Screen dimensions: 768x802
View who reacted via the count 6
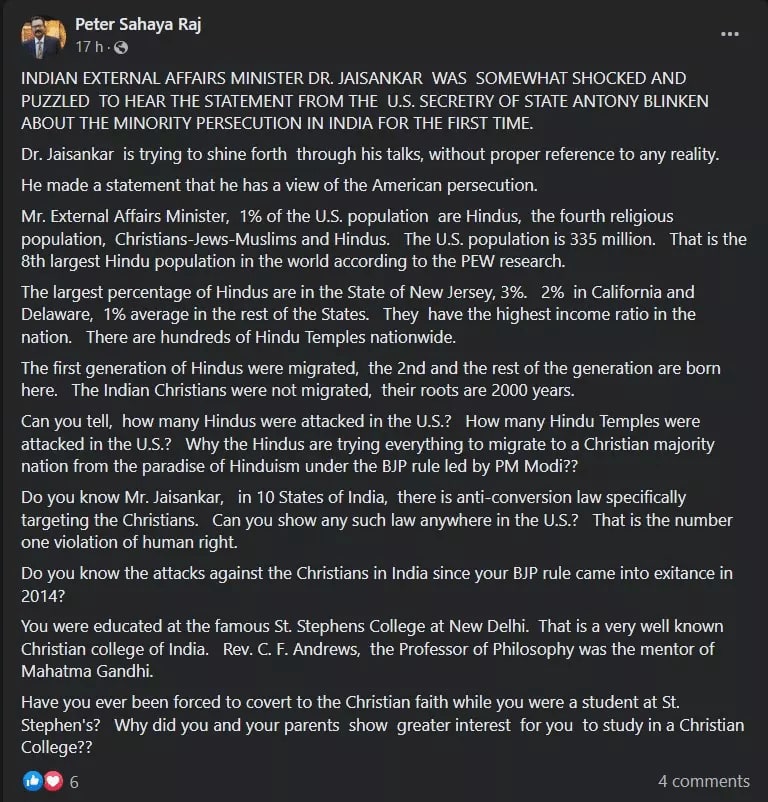click(x=74, y=781)
